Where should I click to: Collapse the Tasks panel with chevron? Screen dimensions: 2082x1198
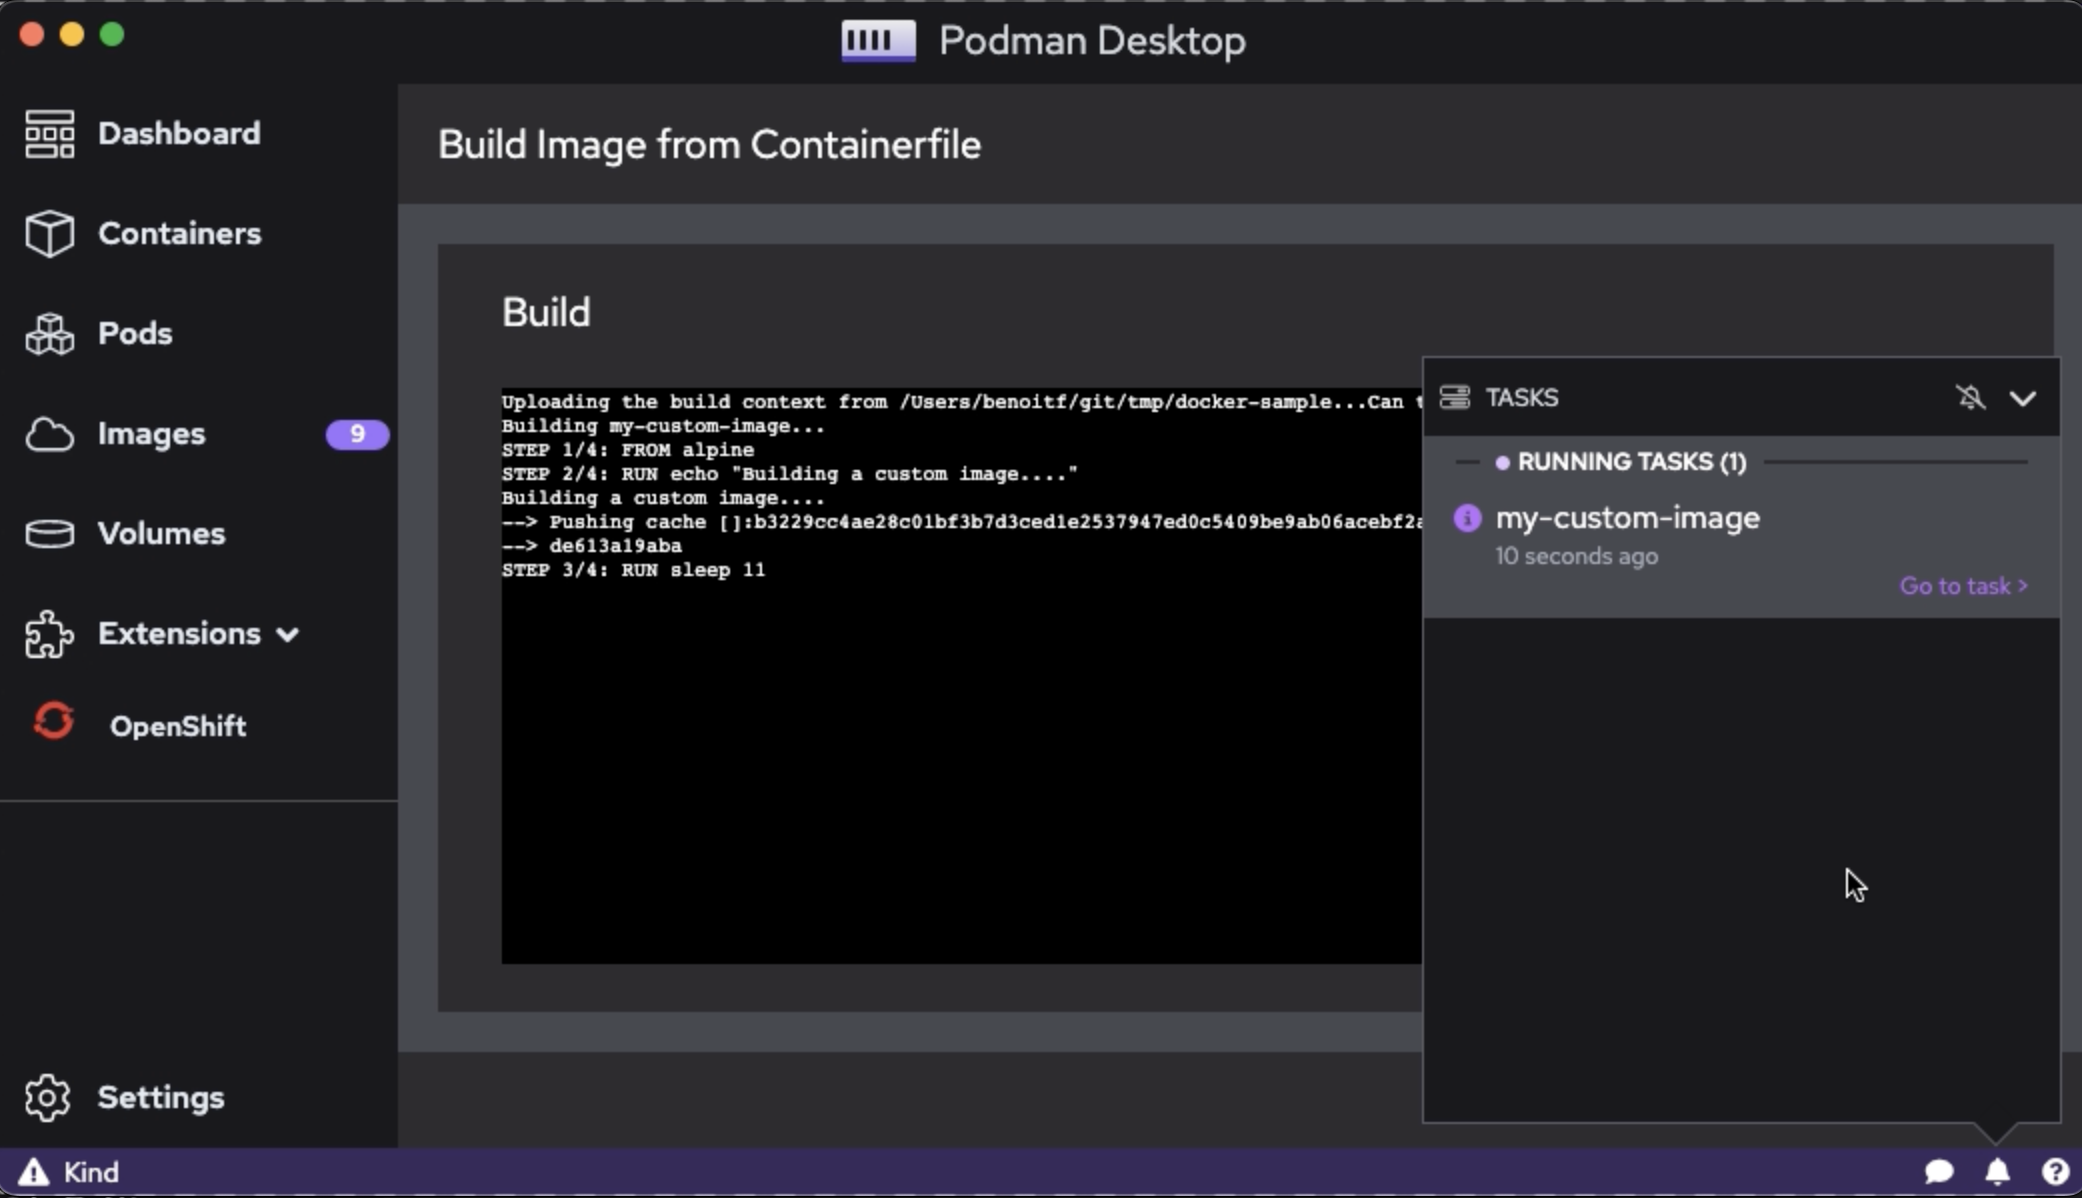(x=2023, y=398)
